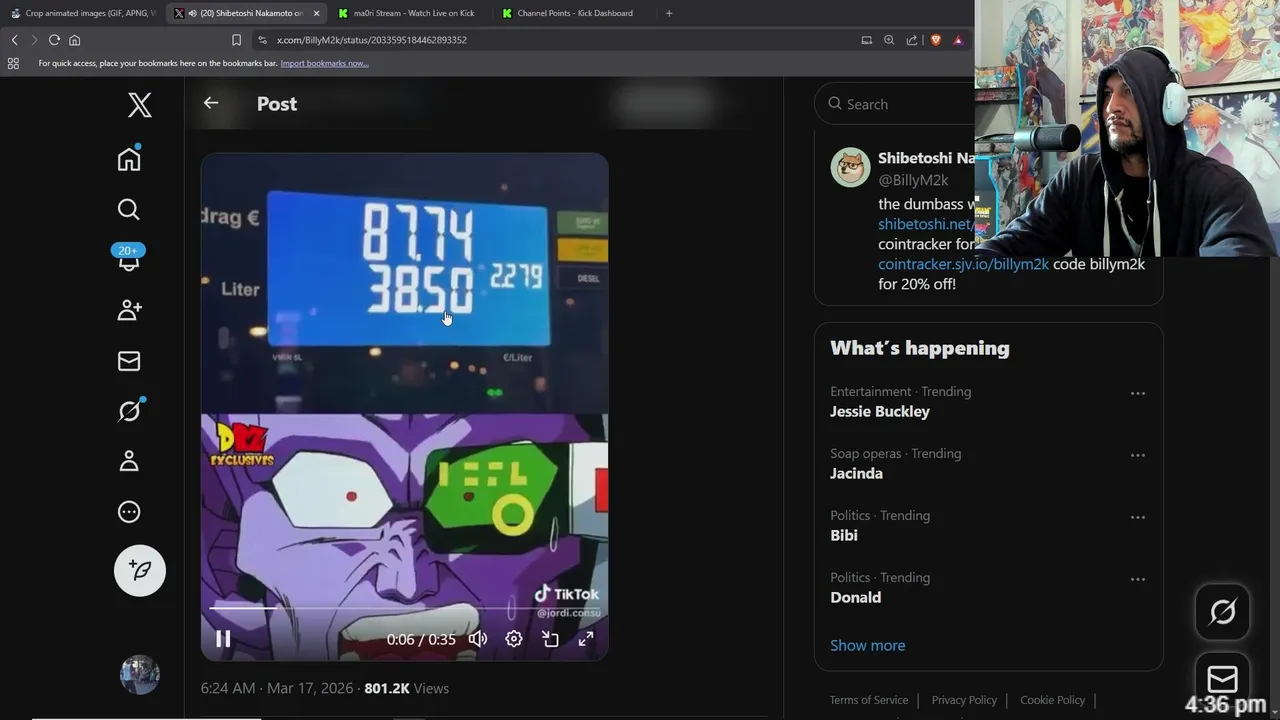The width and height of the screenshot is (1280, 720).
Task: Open Profile icon in sidebar
Action: pos(129,461)
